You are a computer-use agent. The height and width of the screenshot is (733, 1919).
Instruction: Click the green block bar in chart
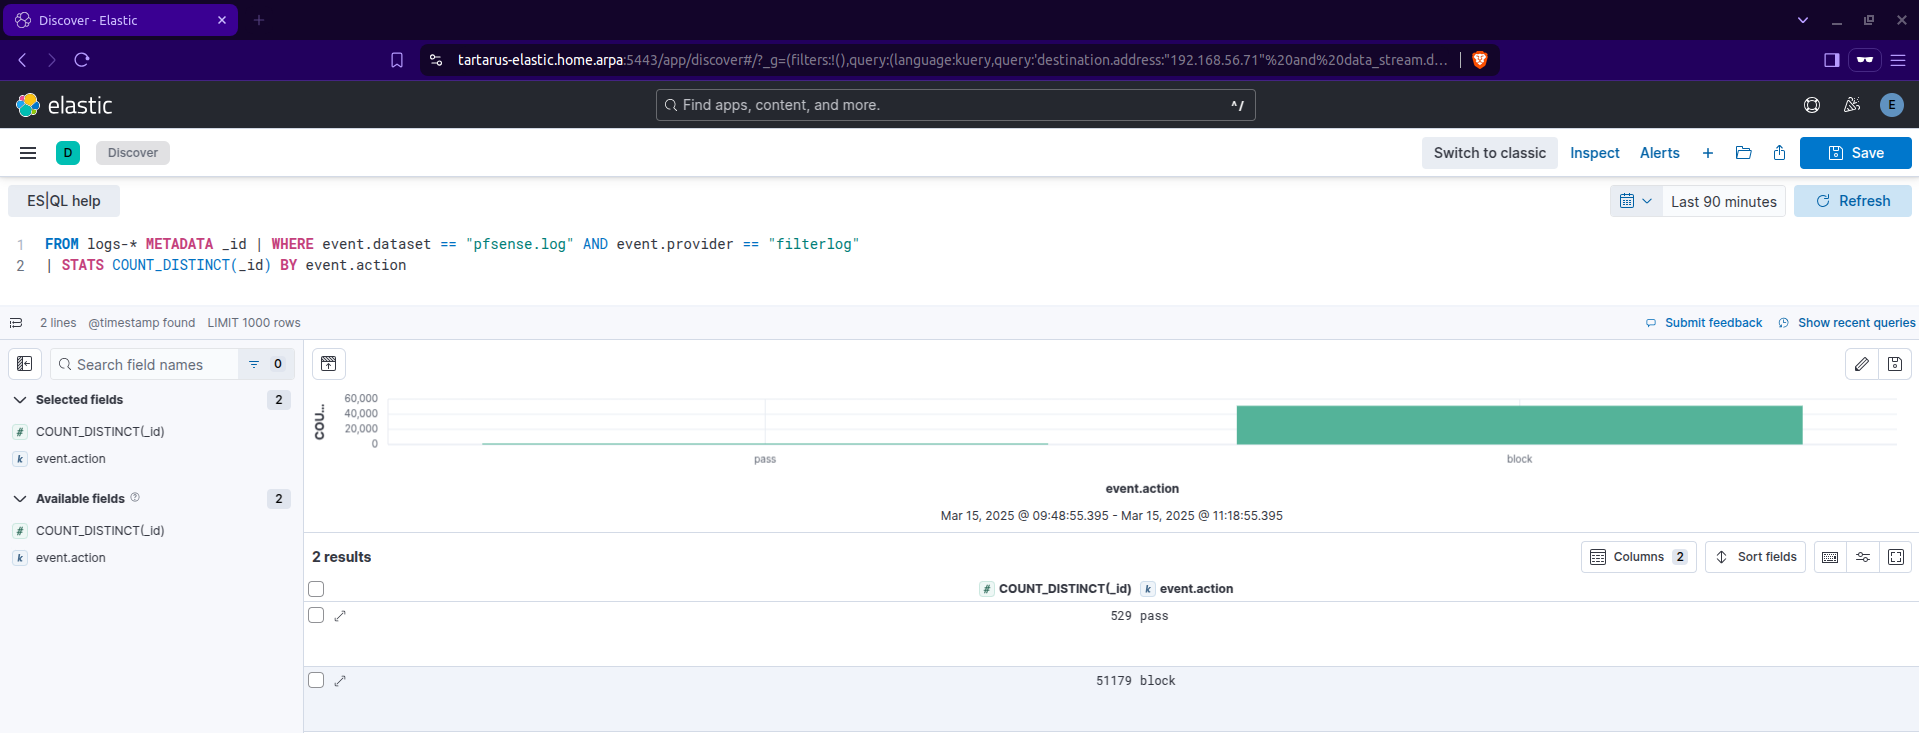1518,425
